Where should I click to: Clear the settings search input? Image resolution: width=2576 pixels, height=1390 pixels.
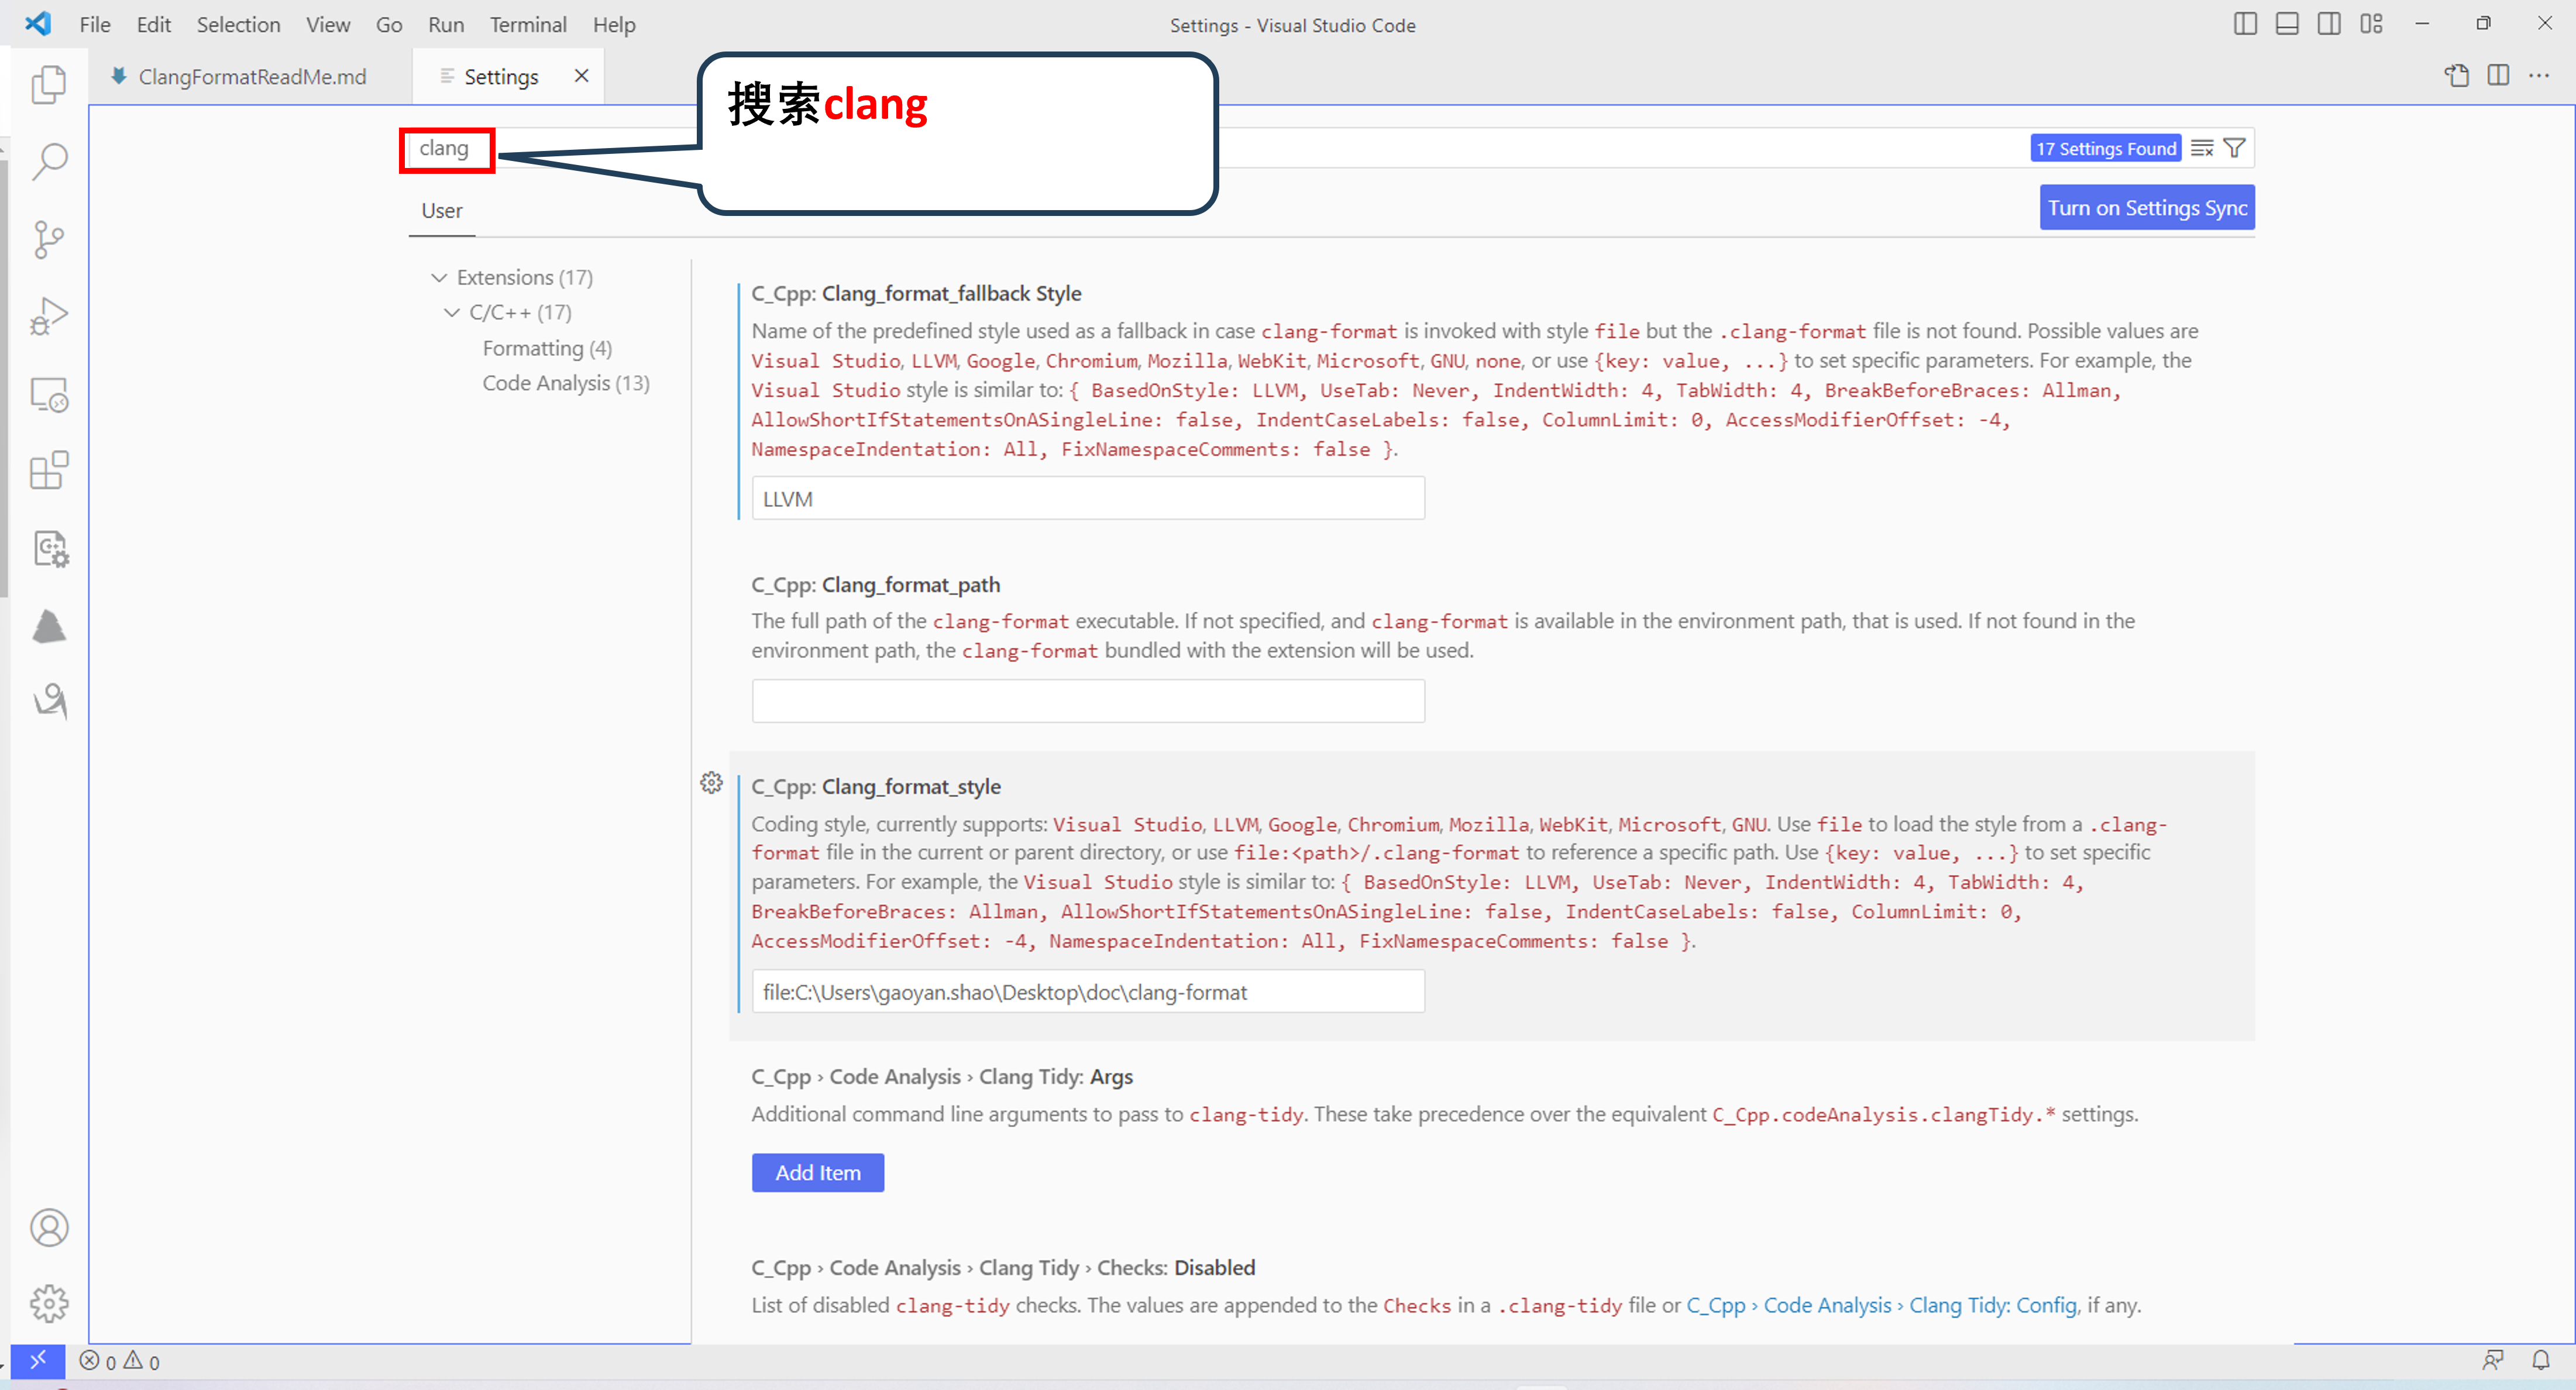[x=2201, y=148]
